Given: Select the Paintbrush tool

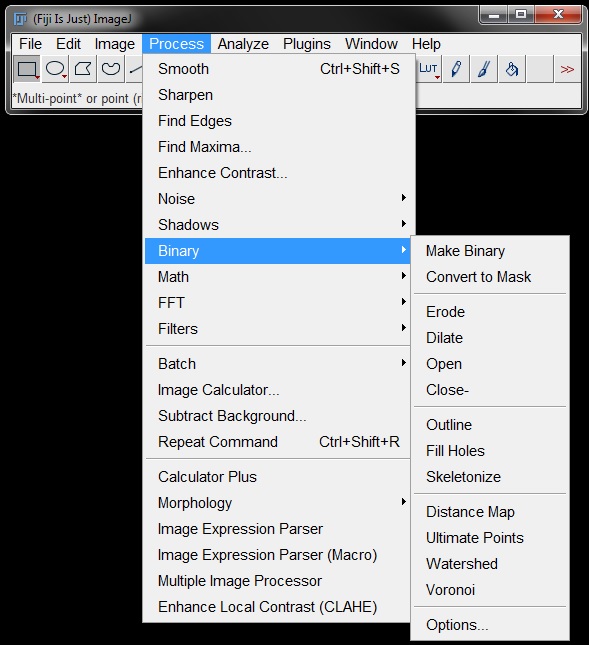Looking at the screenshot, I should [x=484, y=69].
